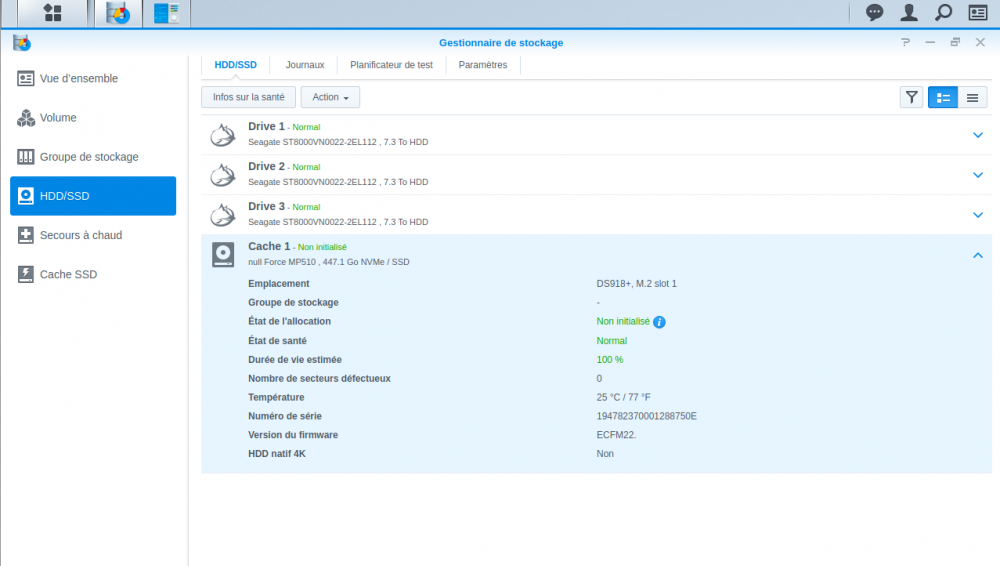Viewport: 1000px width, 566px height.
Task: Open the widgets panel icon
Action: (x=977, y=13)
